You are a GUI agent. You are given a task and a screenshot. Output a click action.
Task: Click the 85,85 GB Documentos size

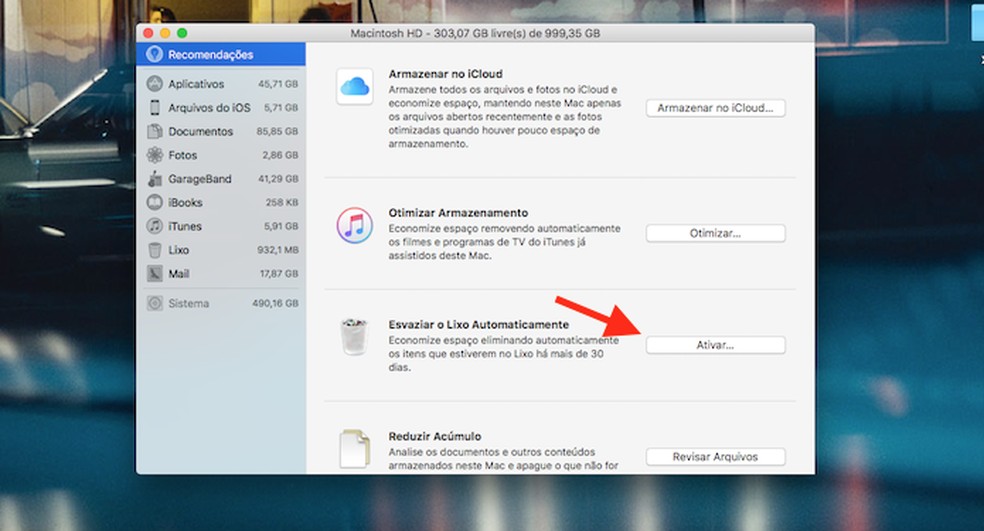[x=277, y=132]
